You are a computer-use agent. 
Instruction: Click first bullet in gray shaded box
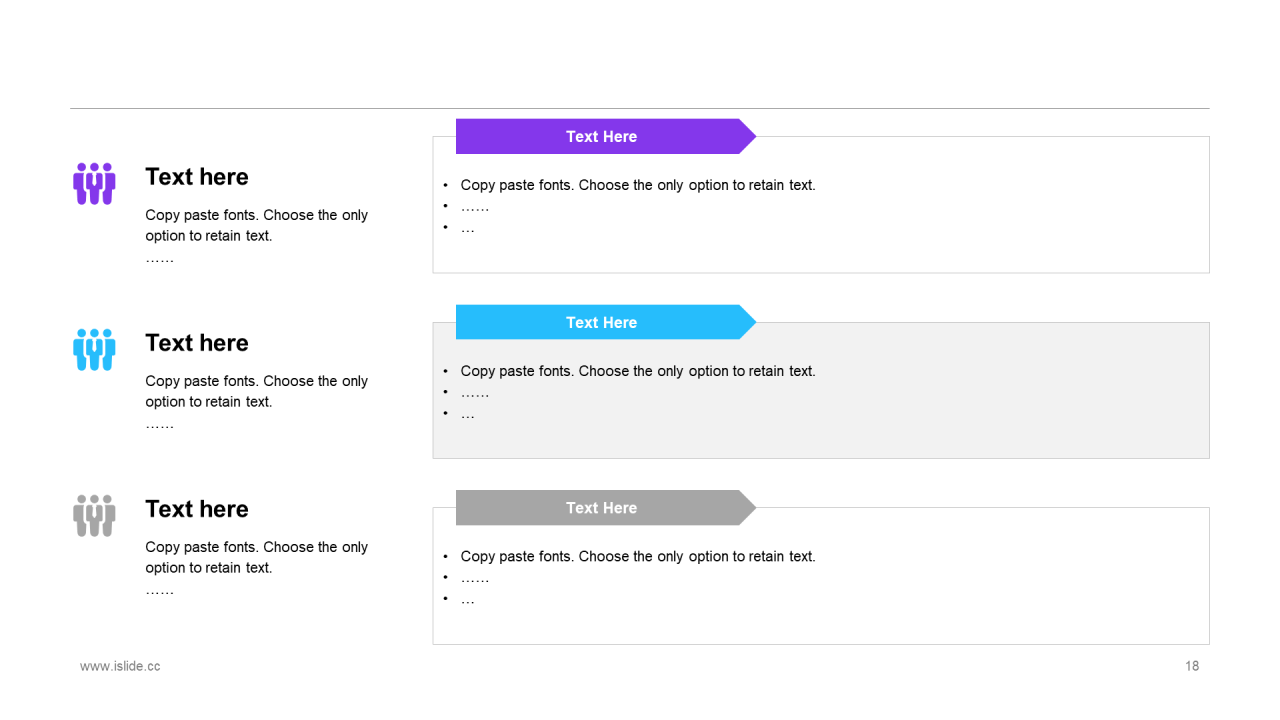pos(638,371)
